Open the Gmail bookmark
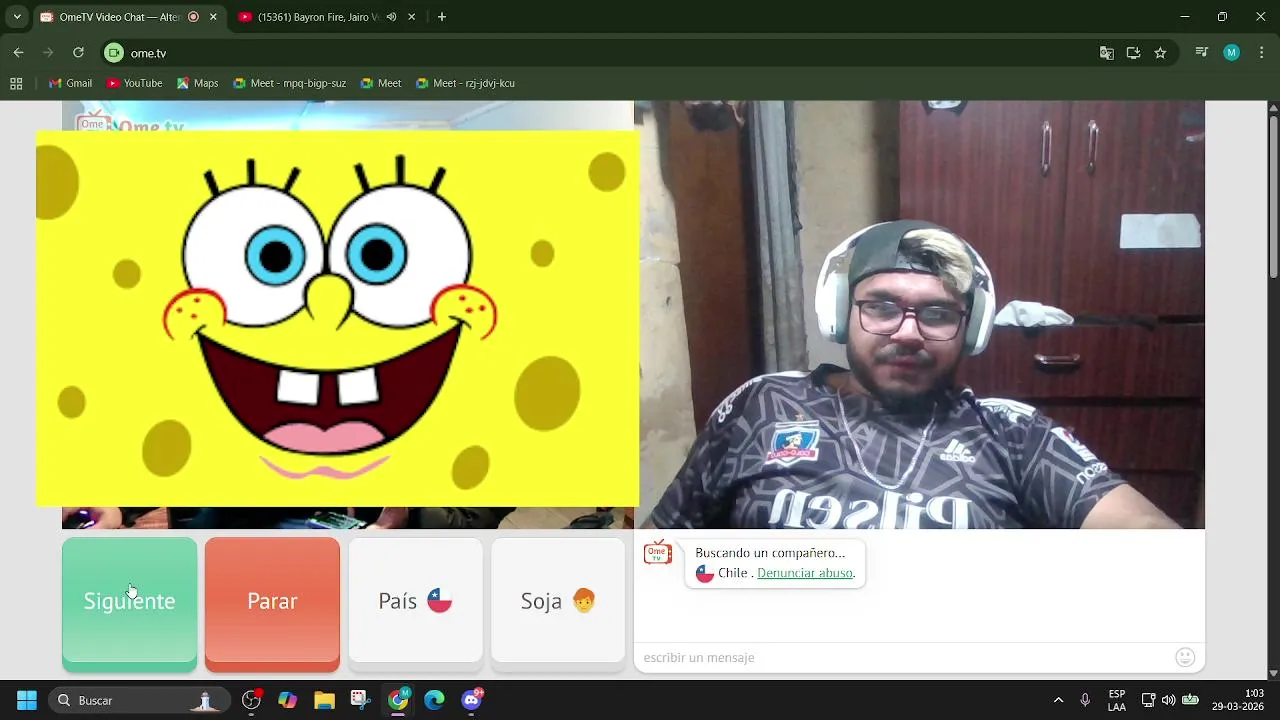The width and height of the screenshot is (1280, 720). tap(70, 83)
